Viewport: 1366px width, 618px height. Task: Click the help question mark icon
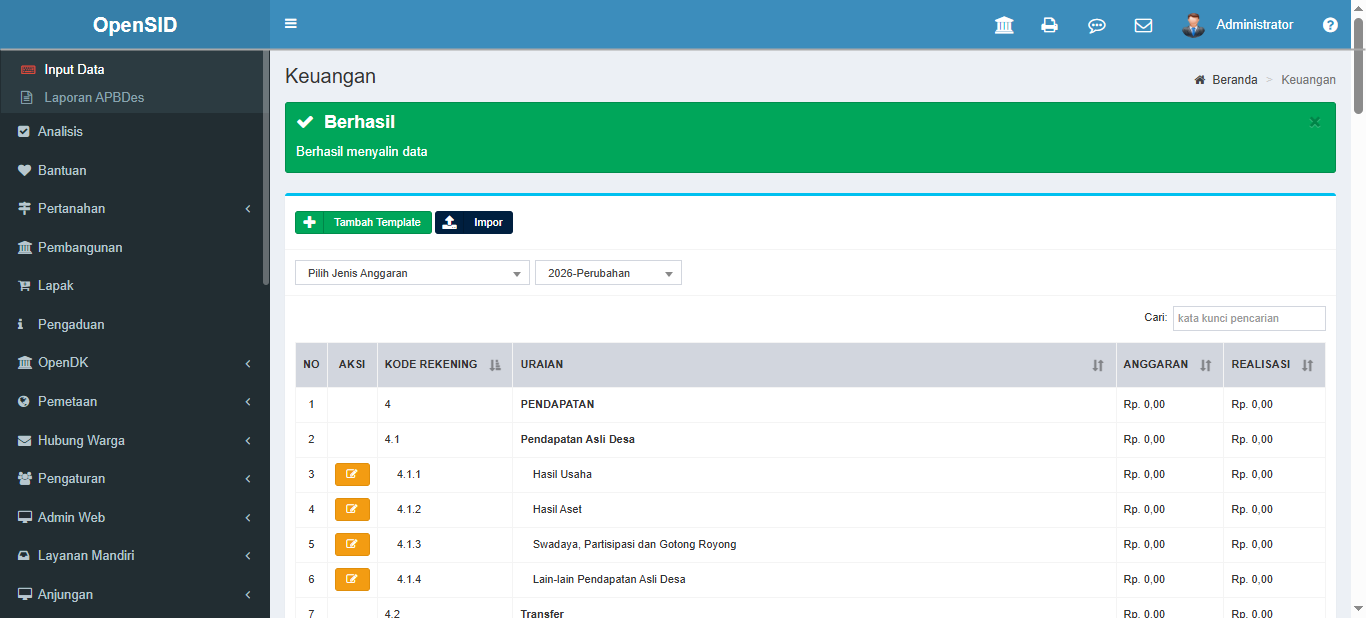(x=1330, y=25)
